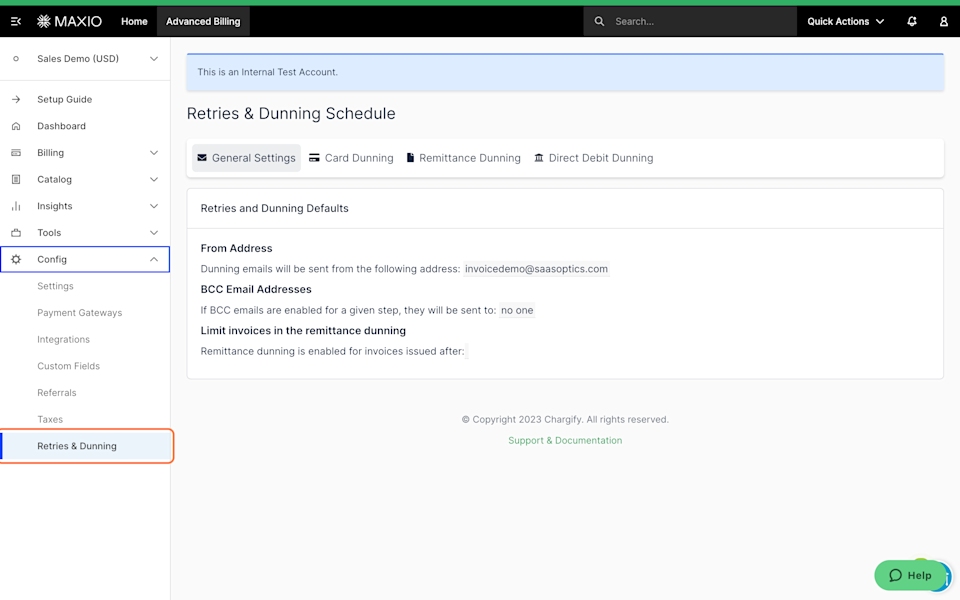Click the Config gear icon
This screenshot has width=960, height=600.
16,260
